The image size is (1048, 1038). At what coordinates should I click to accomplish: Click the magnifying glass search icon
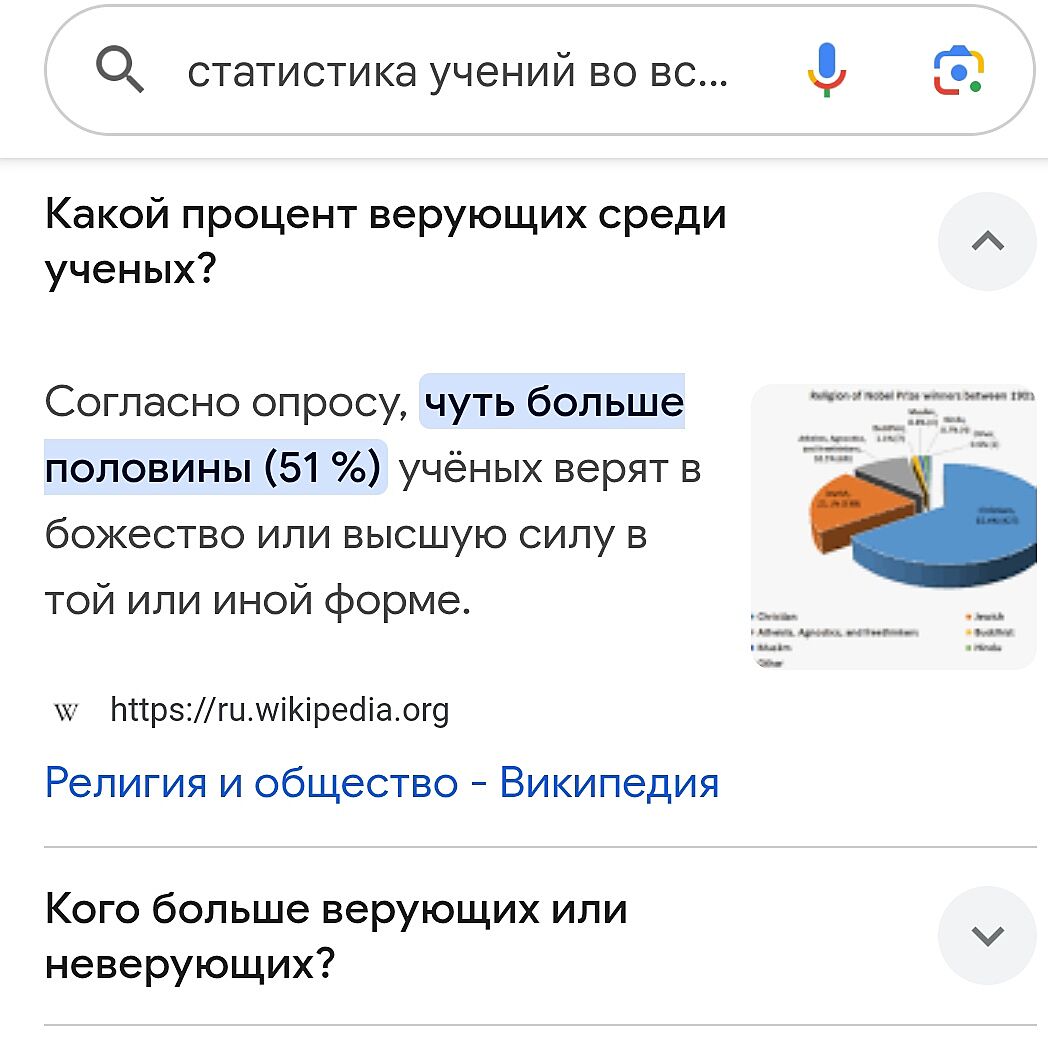click(121, 72)
